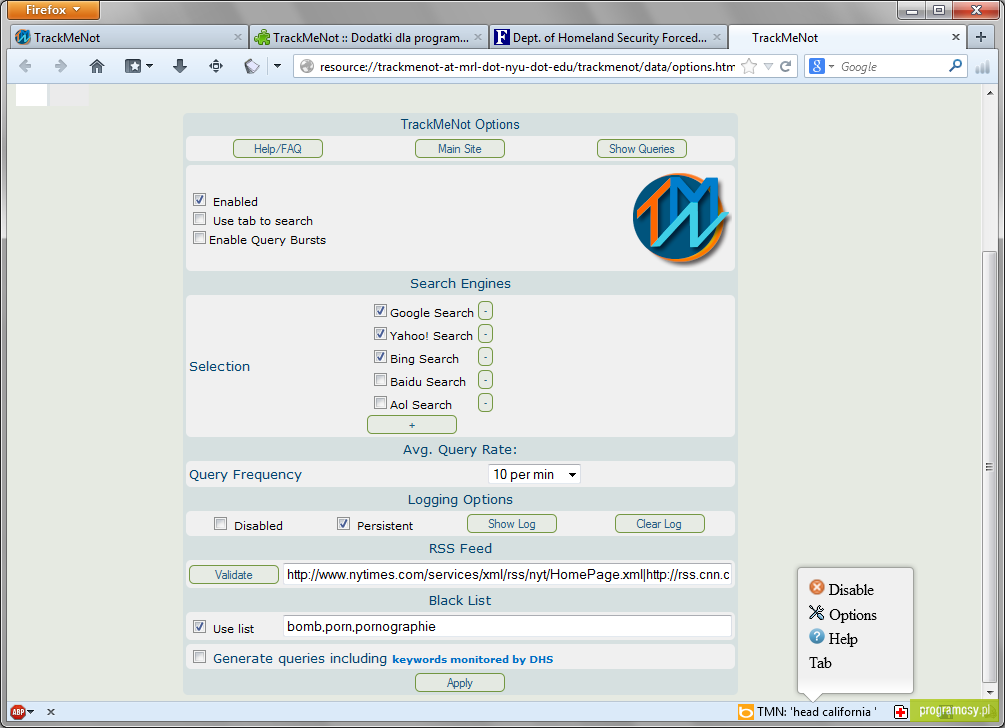Click the TrackMeNot TM logo
Viewport: 1005px width, 728px height.
pos(681,218)
